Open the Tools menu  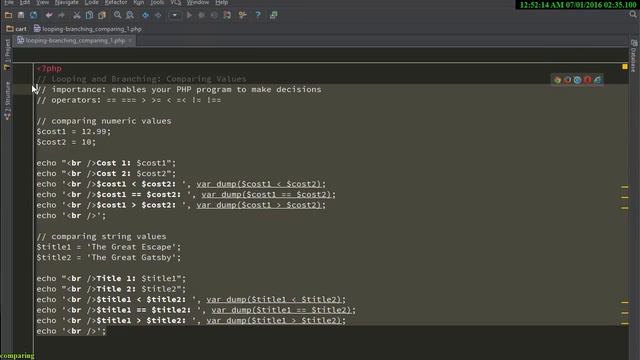point(157,2)
